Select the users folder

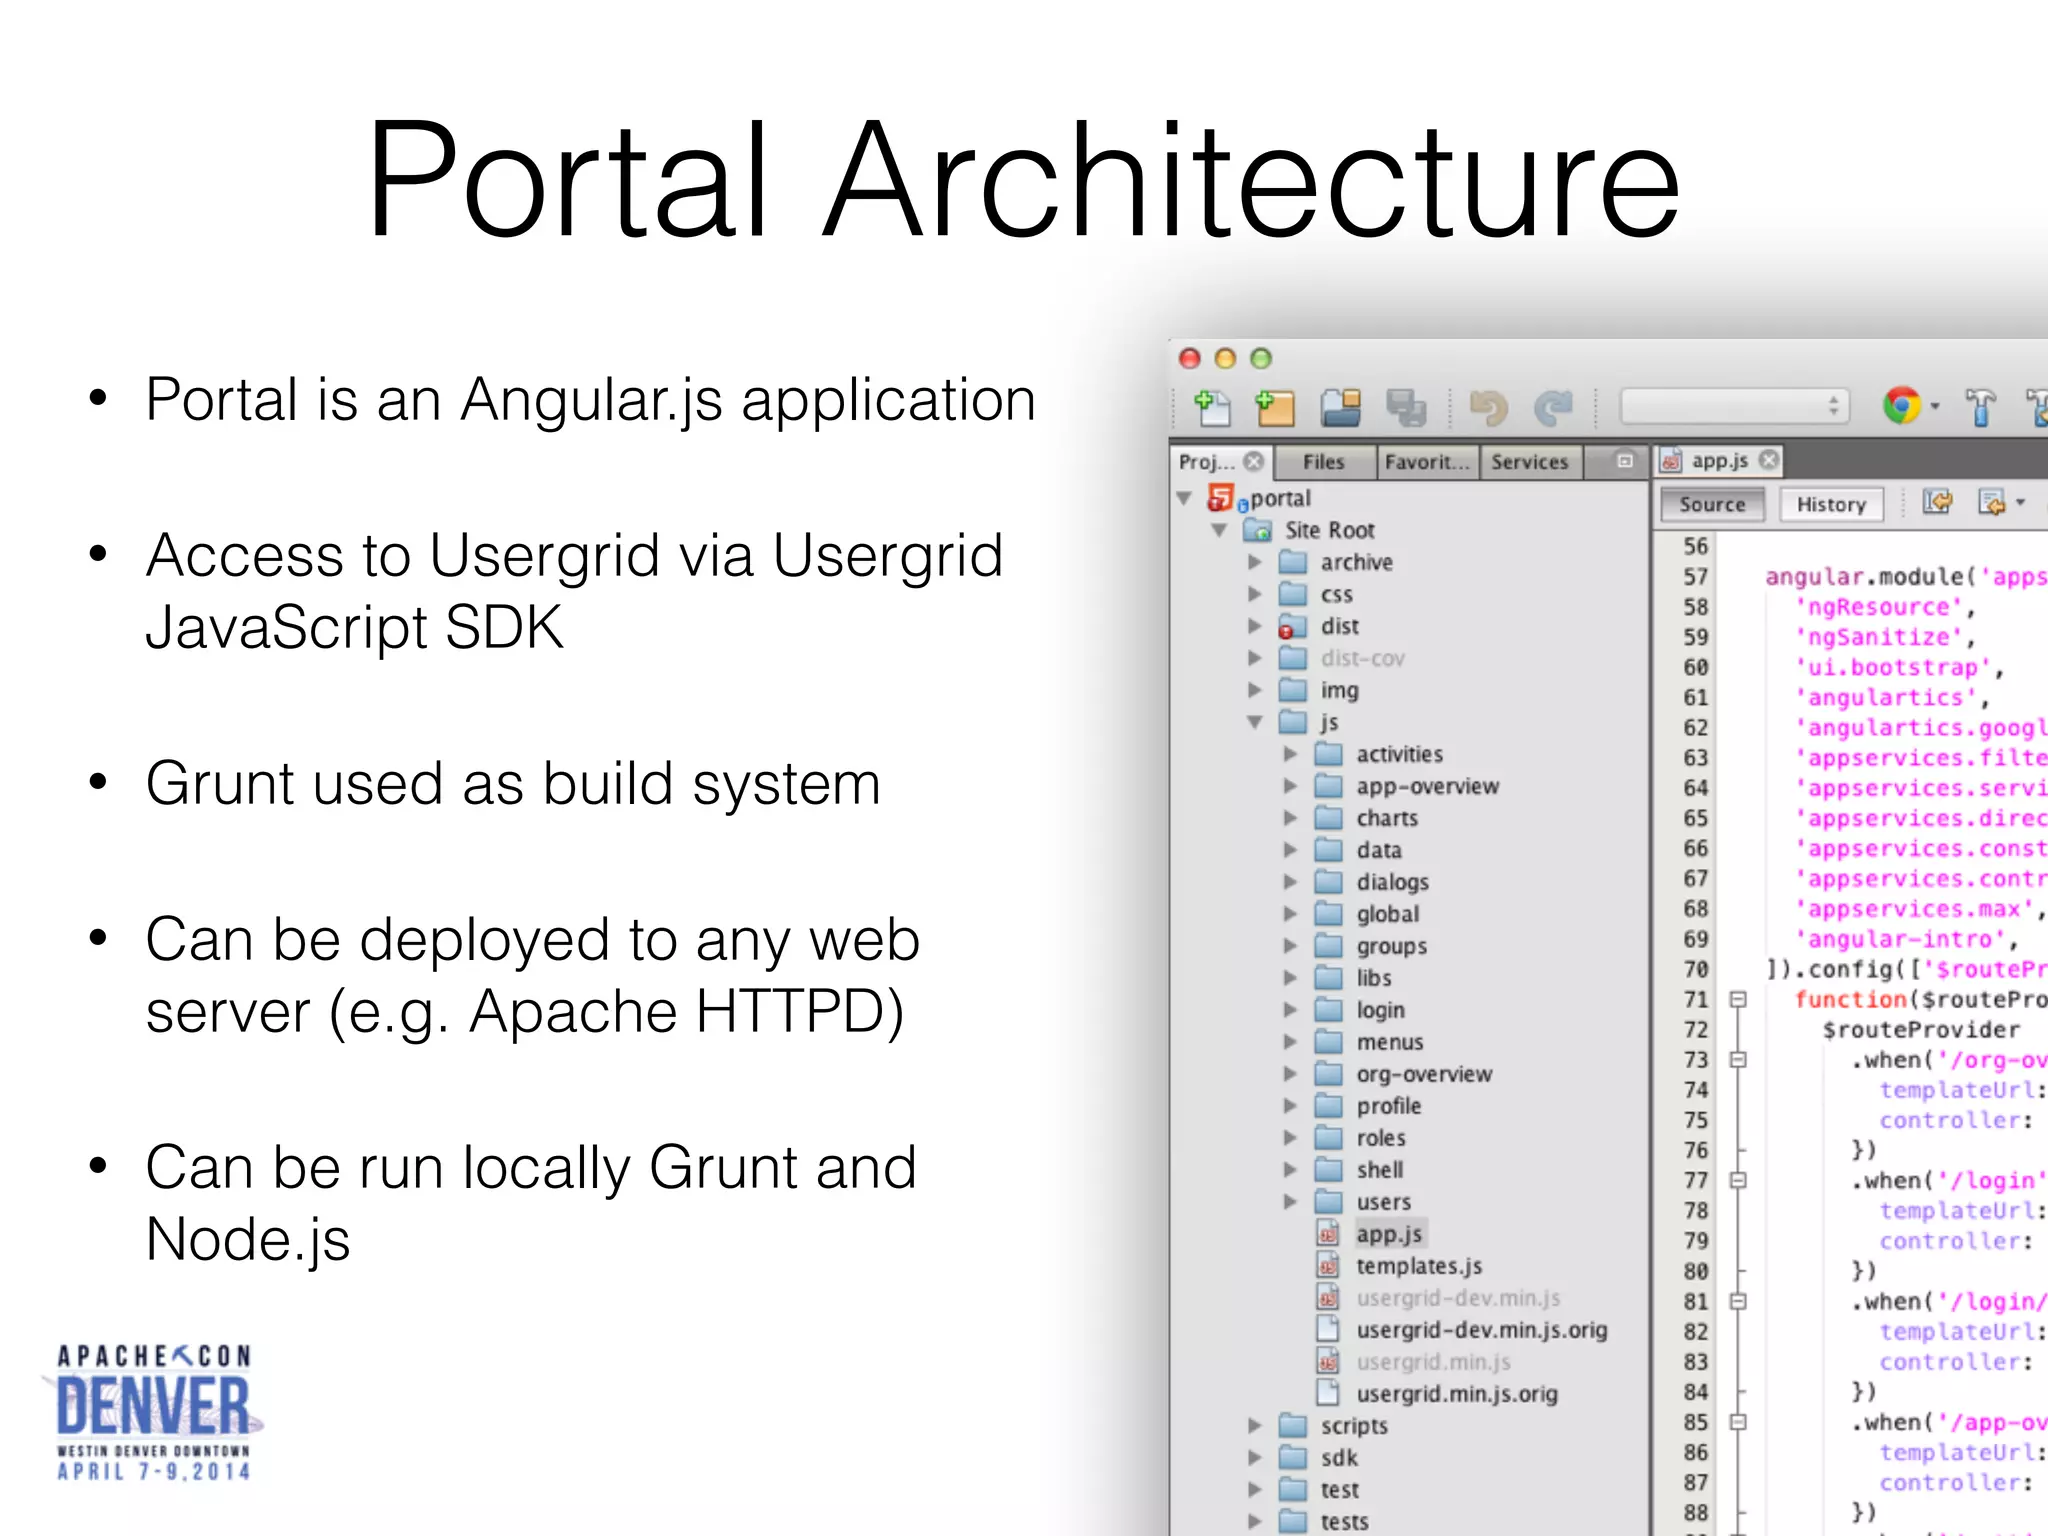(1383, 1202)
